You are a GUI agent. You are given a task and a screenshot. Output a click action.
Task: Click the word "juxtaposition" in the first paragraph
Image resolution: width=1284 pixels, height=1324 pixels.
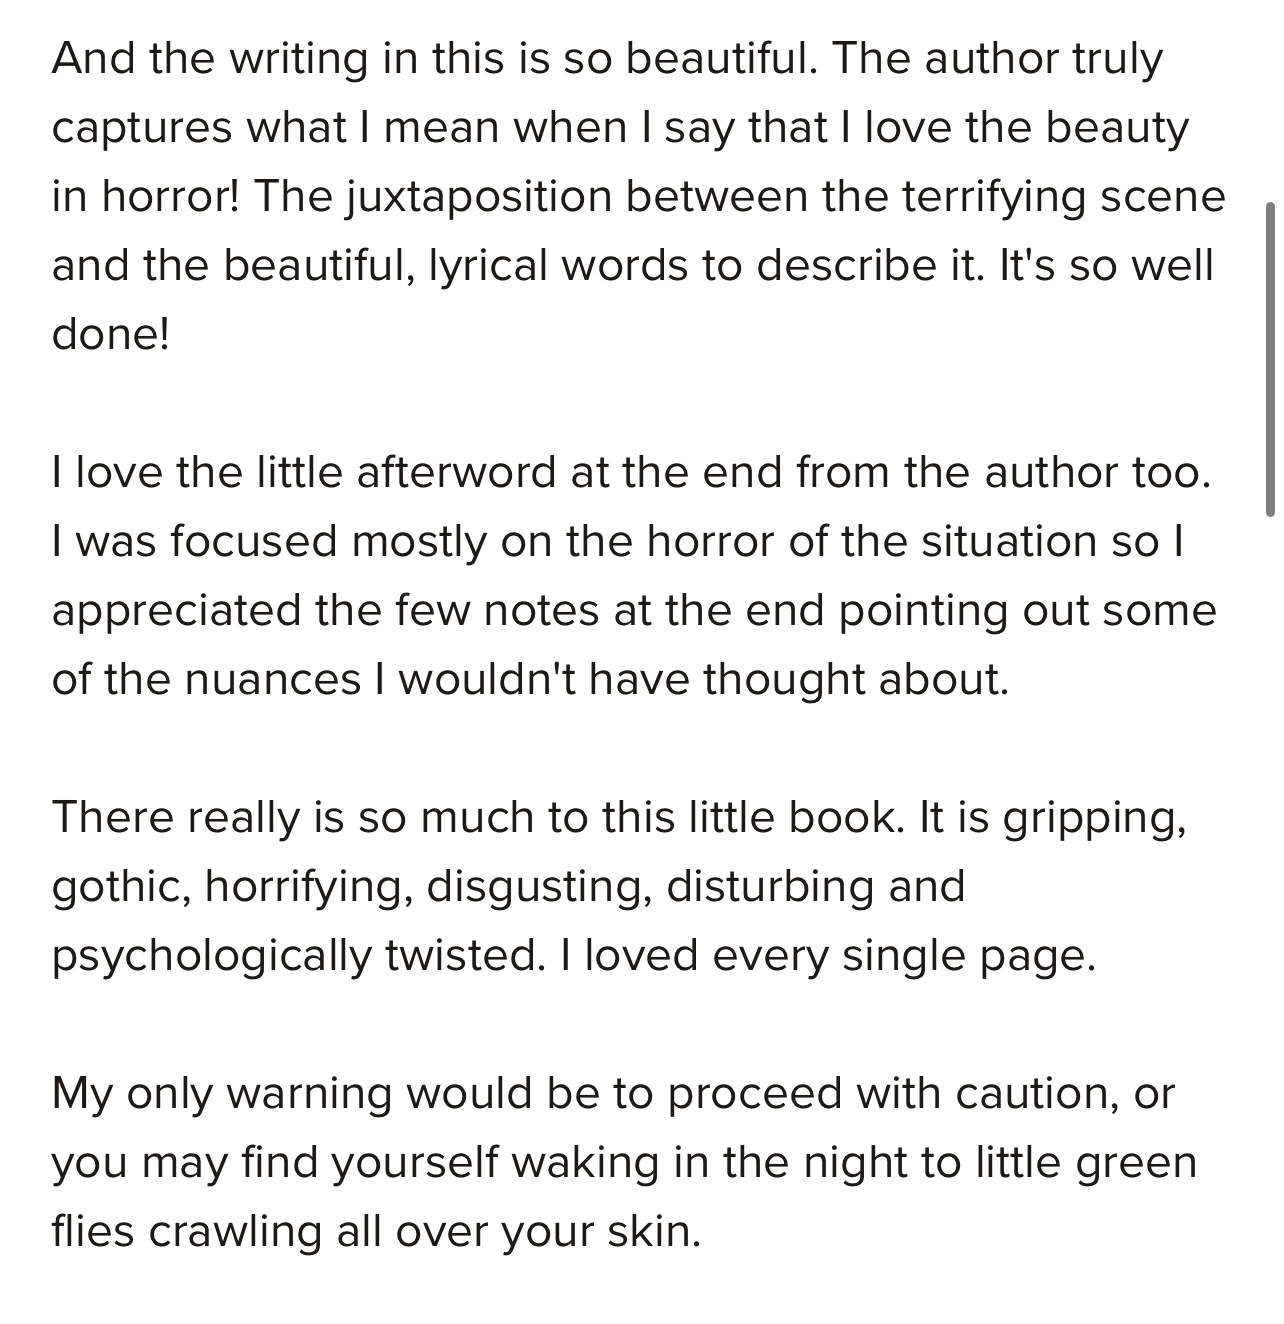coord(480,197)
